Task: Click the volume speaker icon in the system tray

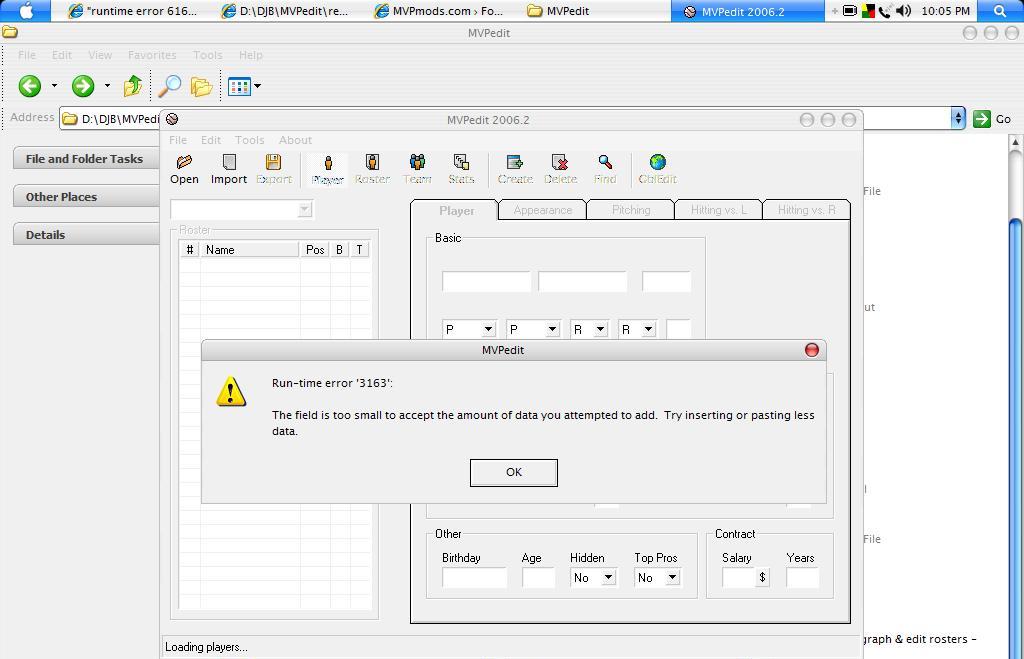Action: click(x=904, y=11)
